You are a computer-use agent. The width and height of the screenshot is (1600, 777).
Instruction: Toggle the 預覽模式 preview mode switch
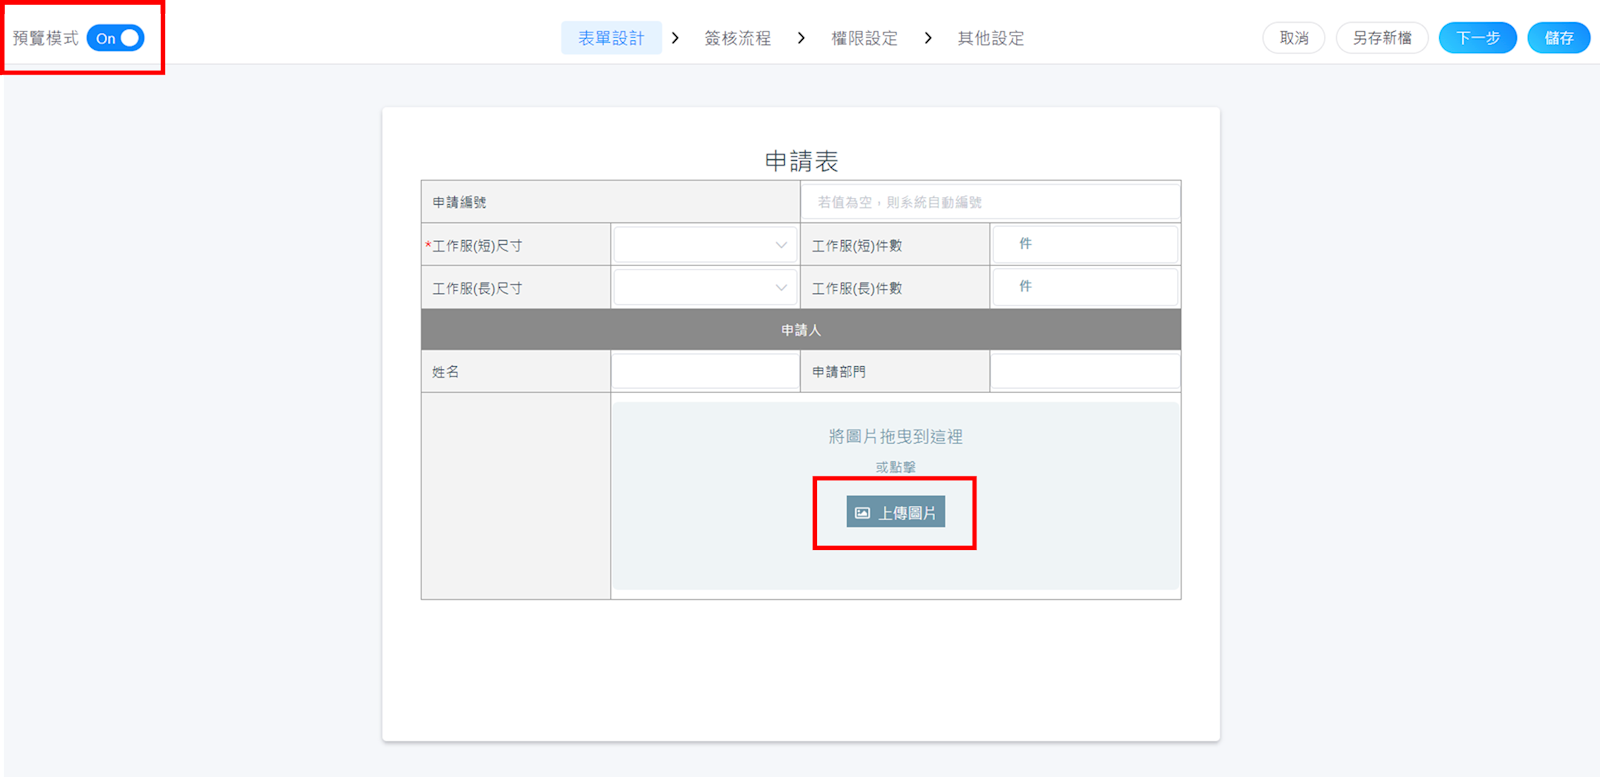tap(116, 38)
